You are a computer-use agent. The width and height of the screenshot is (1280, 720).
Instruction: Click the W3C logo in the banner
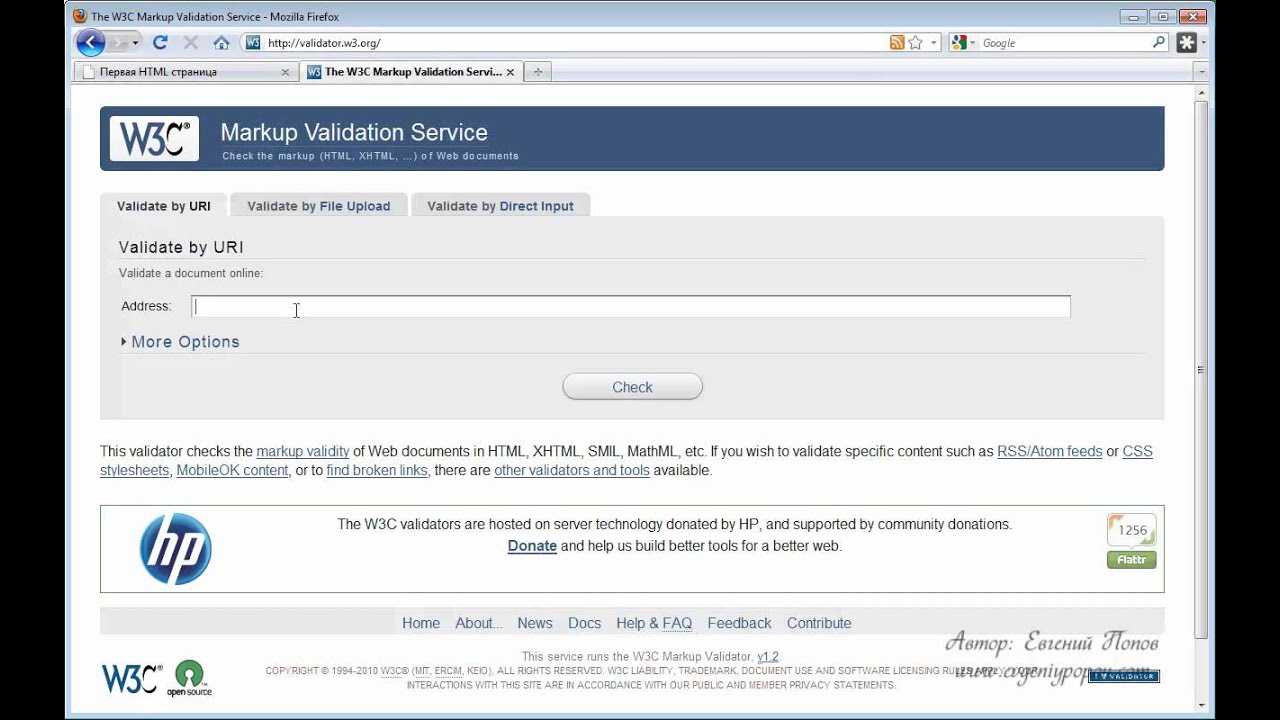click(x=154, y=138)
